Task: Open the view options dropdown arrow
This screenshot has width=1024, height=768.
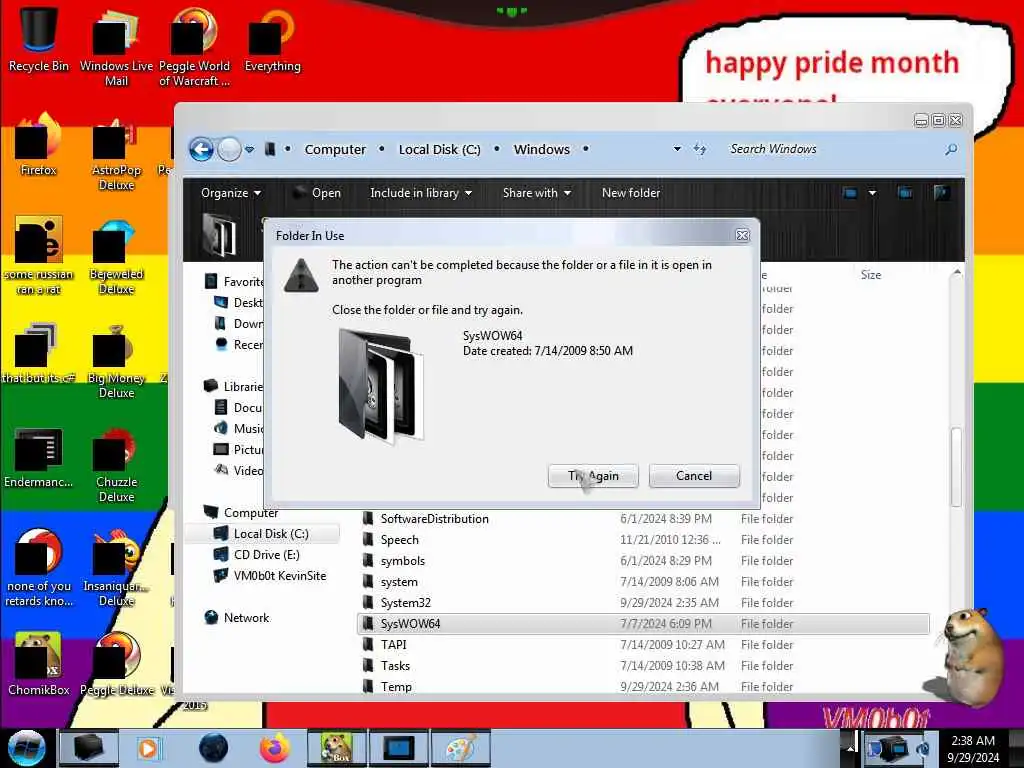Action: click(x=872, y=193)
